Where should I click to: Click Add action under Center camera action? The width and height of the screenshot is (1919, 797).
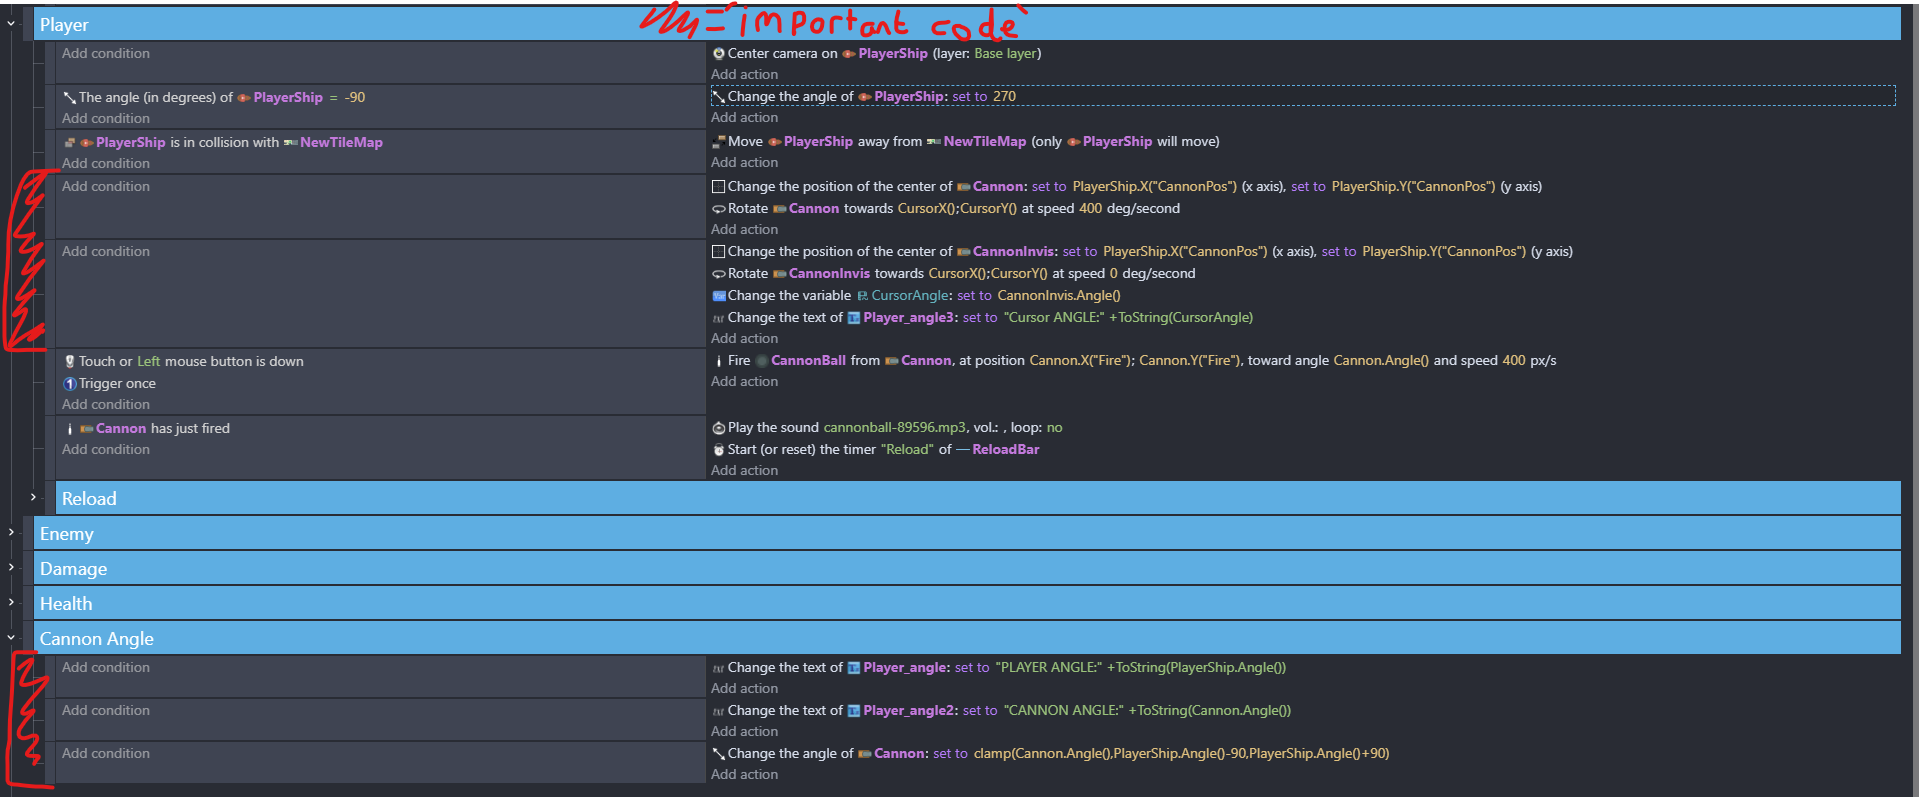(744, 75)
